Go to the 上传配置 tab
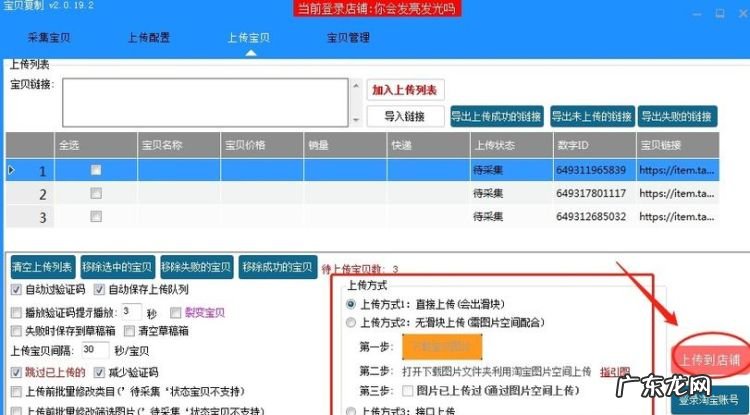The image size is (750, 415). pyautogui.click(x=148, y=38)
